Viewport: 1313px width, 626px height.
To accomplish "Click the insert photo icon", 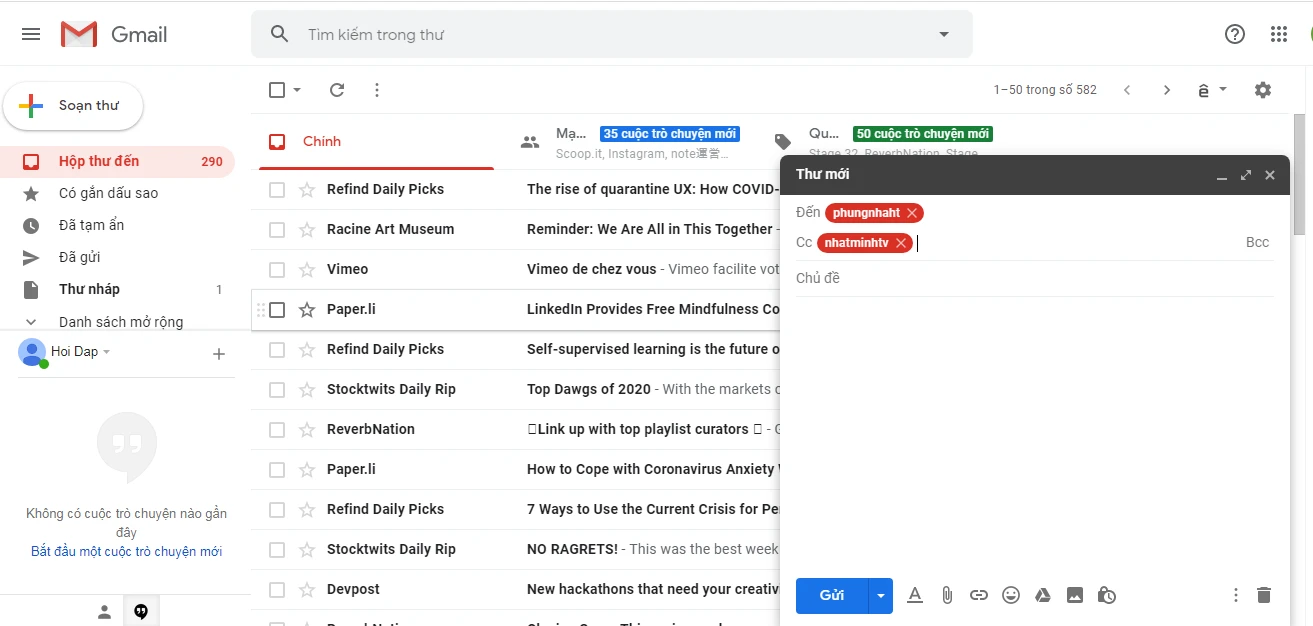I will tap(1075, 595).
